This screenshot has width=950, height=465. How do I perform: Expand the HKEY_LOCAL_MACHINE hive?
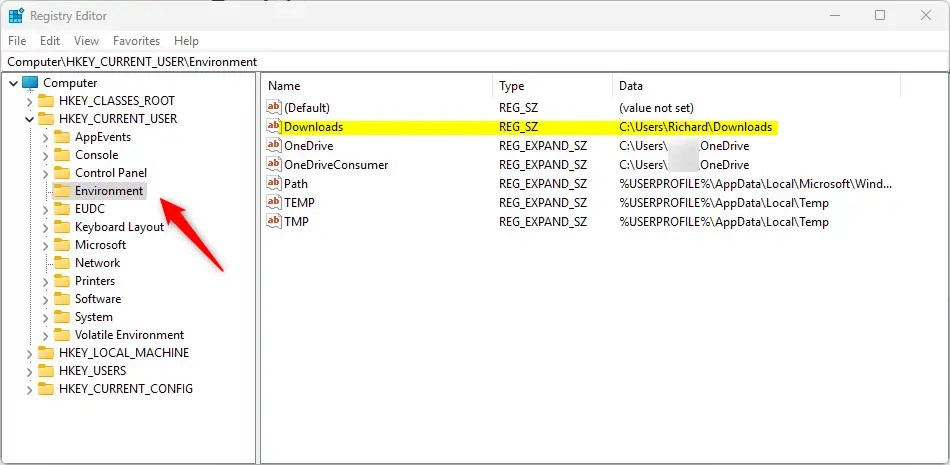coord(29,353)
